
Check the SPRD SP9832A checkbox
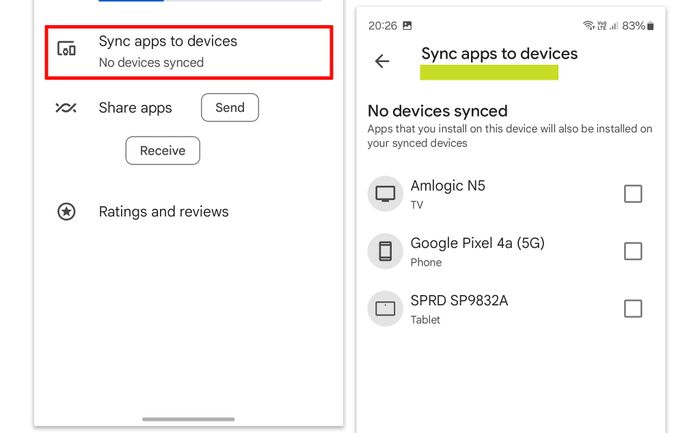[x=633, y=308]
